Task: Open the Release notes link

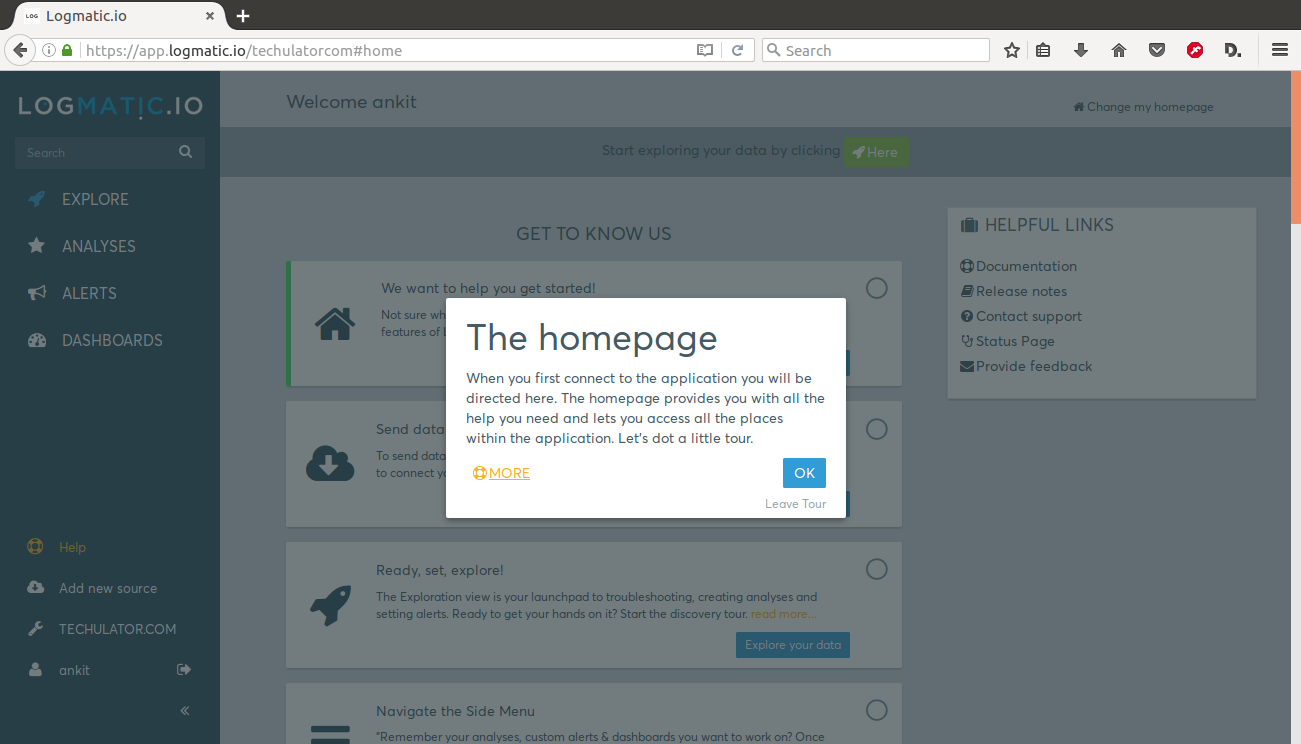Action: coord(1014,291)
